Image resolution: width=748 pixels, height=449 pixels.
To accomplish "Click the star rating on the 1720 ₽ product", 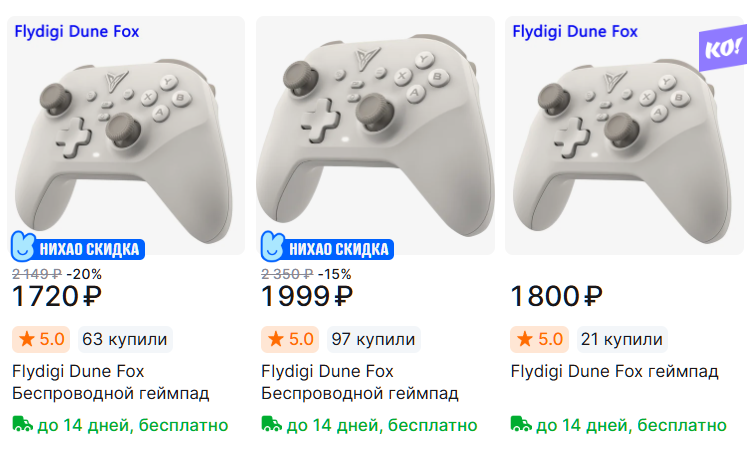I will 40,339.
